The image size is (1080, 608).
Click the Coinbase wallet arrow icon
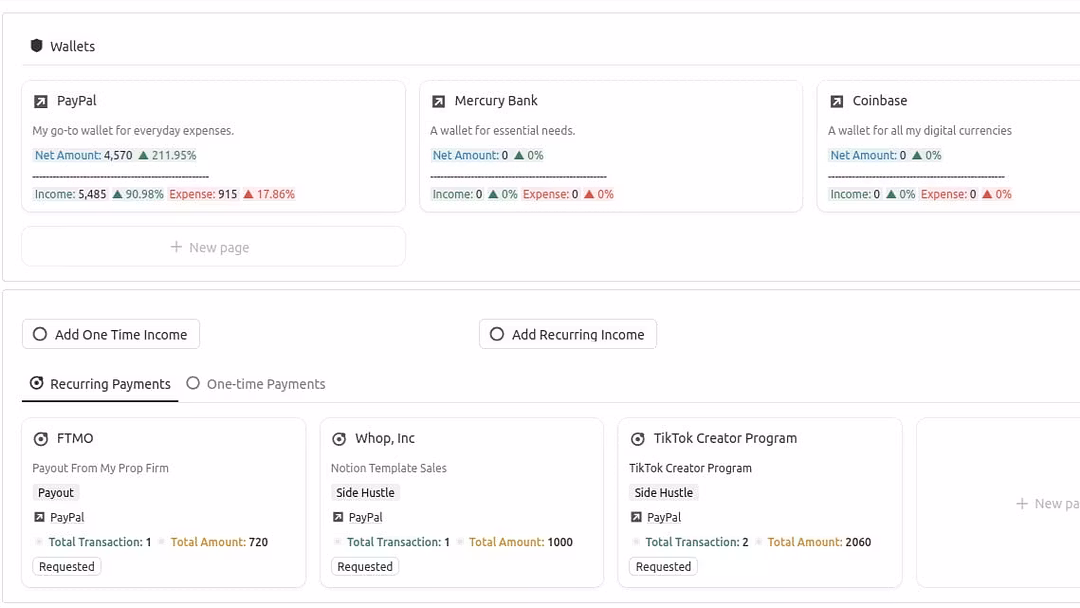pos(836,101)
